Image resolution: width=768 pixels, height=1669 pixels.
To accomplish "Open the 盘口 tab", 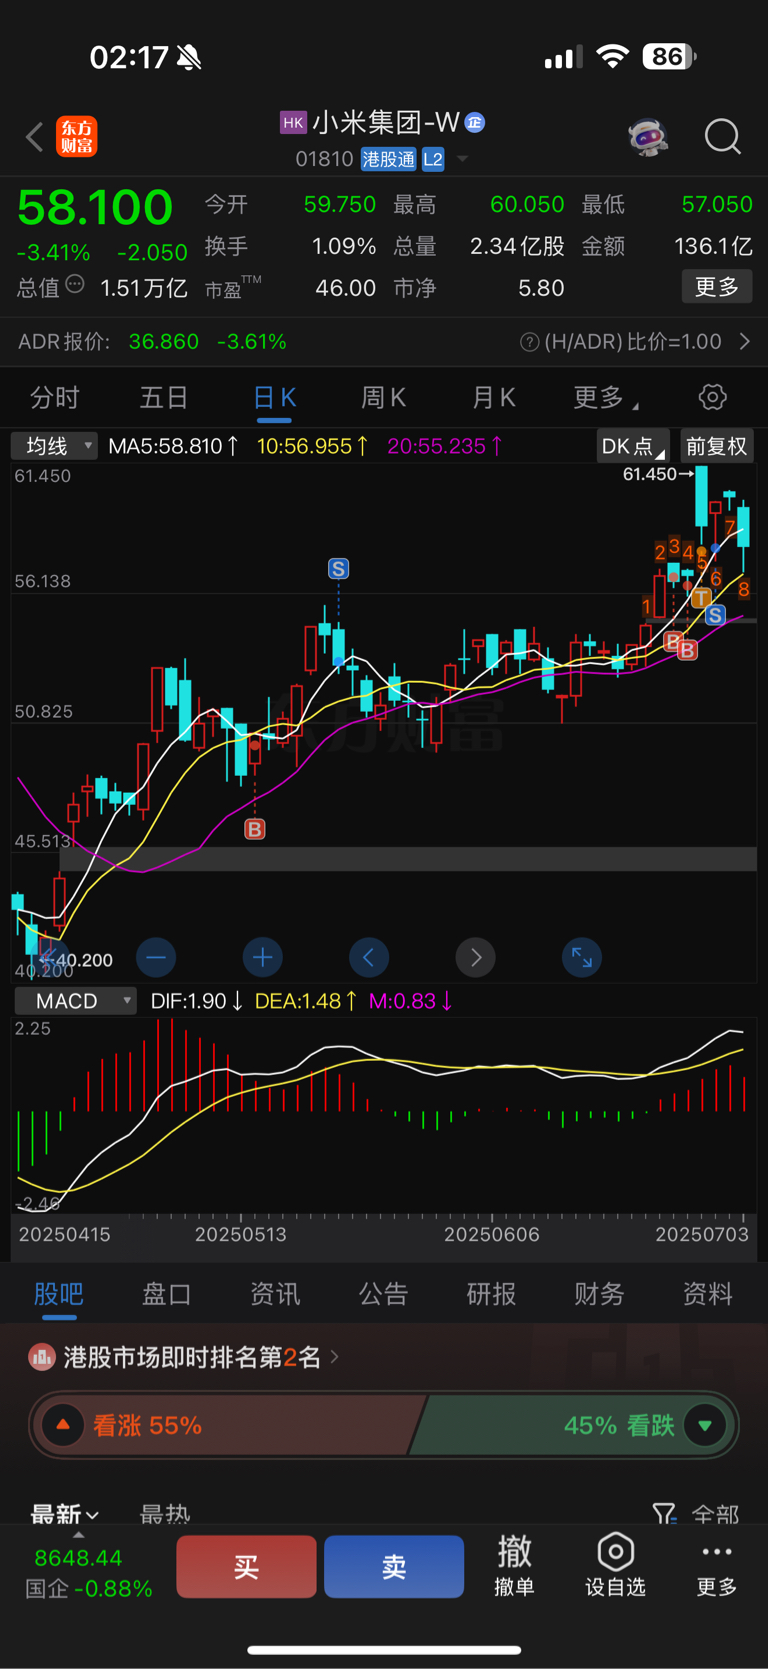I will 167,1294.
